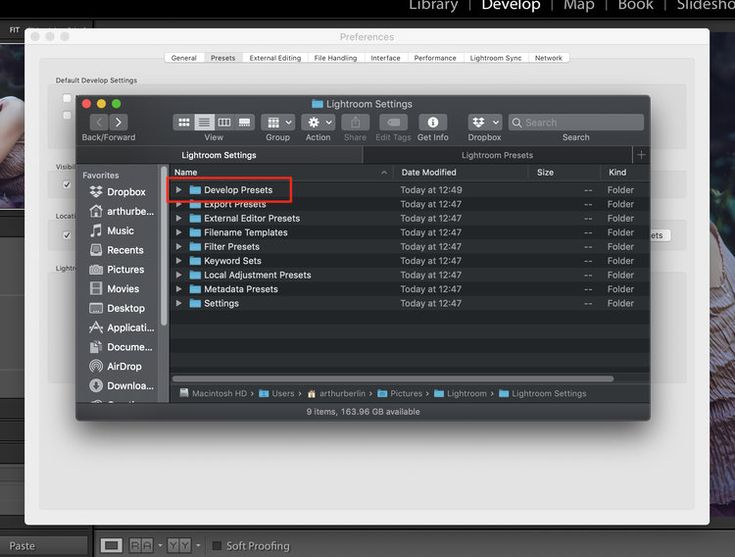This screenshot has height=557, width=735.
Task: Open File Handling tab in Preferences
Action: (x=336, y=58)
